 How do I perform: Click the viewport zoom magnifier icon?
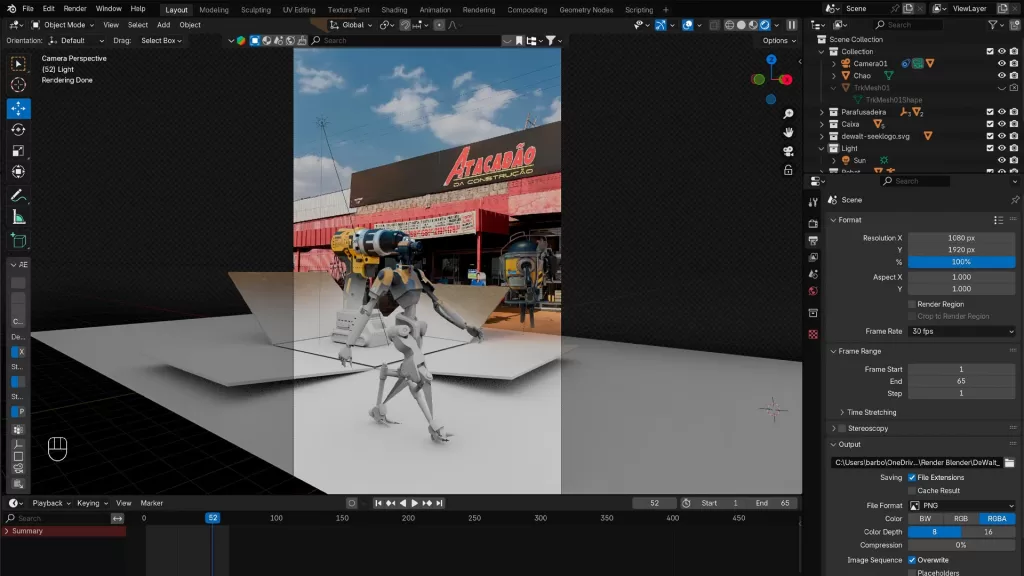[788, 114]
